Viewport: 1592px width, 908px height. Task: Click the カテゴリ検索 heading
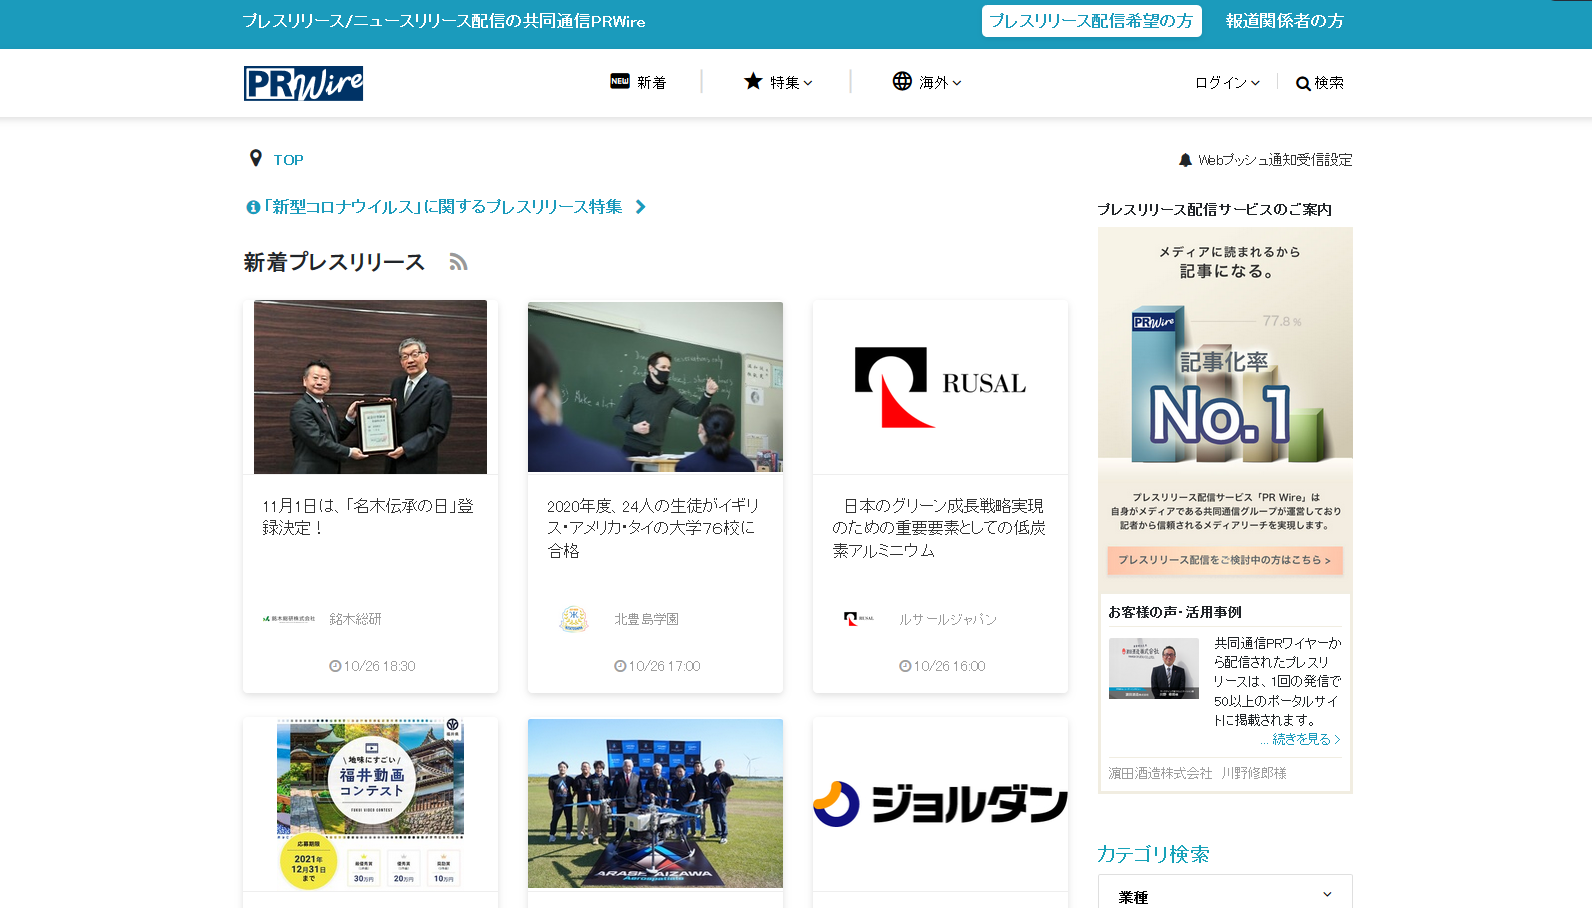tap(1153, 854)
